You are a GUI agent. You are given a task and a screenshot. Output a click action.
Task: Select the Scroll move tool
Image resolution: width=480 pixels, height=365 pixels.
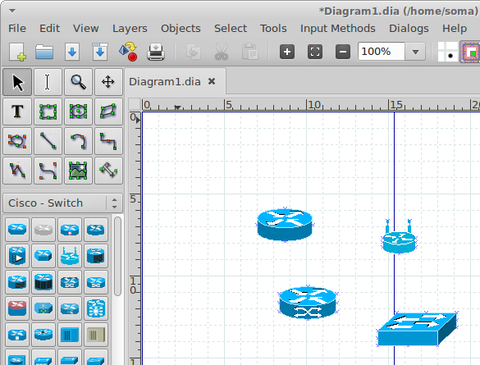click(108, 82)
